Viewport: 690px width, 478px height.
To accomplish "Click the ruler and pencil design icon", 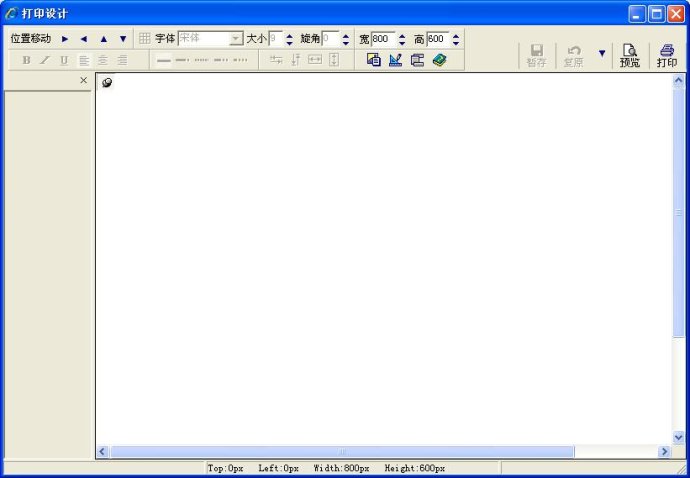I will [395, 60].
